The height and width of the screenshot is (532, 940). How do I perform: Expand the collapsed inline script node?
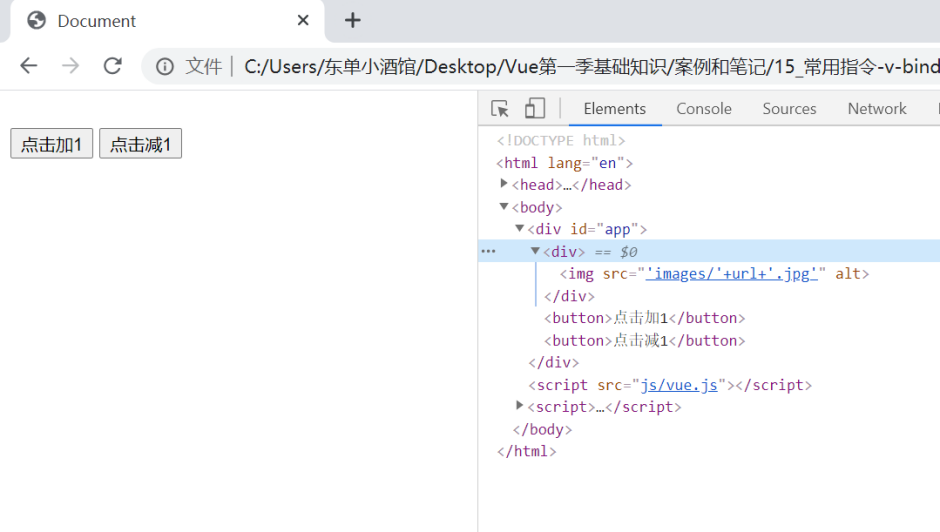tap(520, 405)
